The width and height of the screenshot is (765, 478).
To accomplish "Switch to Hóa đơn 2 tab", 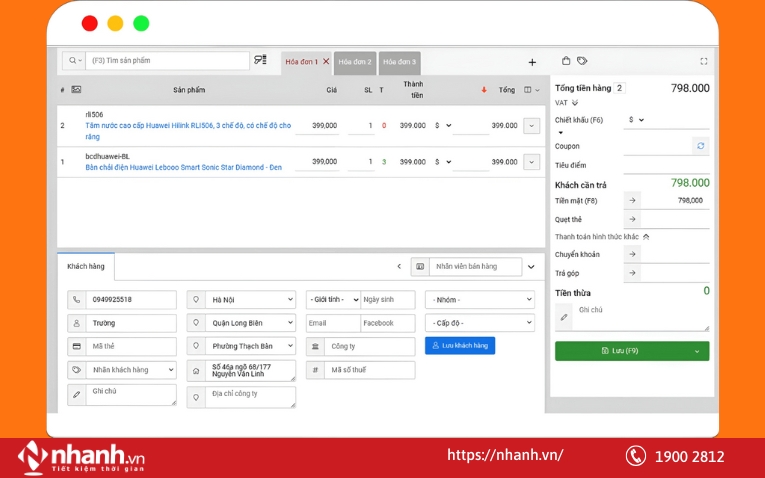I will click(355, 62).
